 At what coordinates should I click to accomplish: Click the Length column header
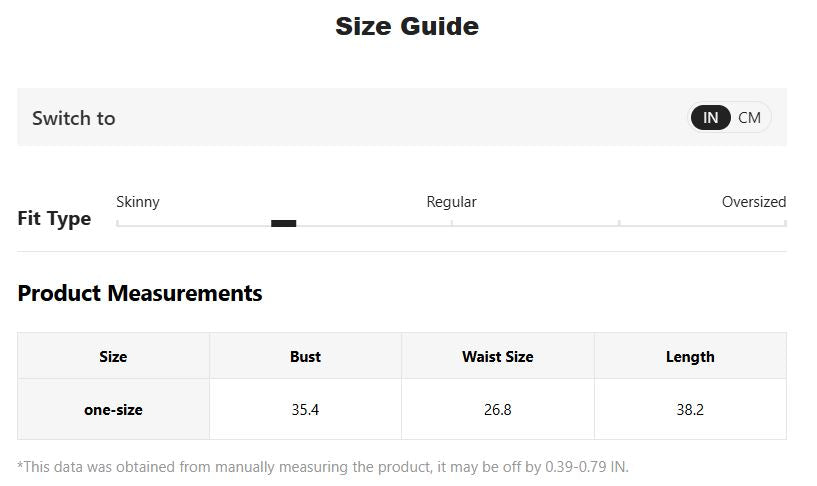690,357
